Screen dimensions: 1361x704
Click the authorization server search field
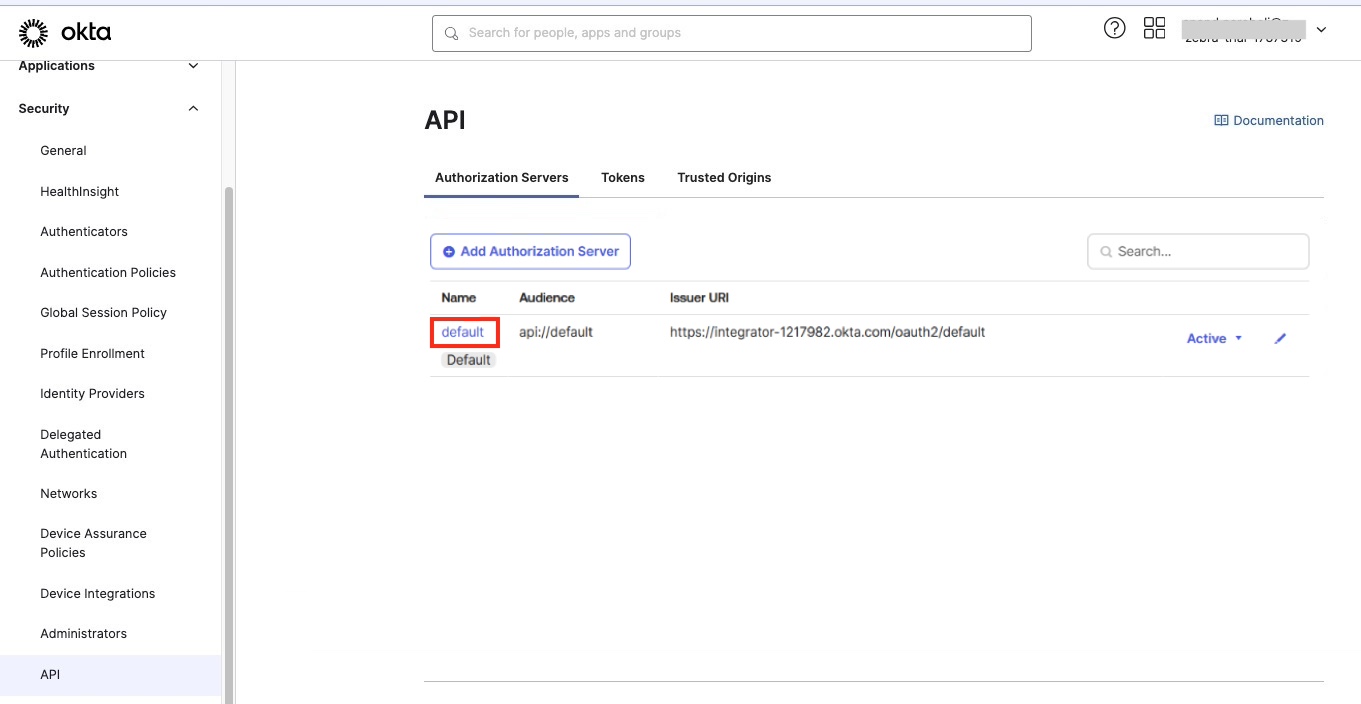1198,252
